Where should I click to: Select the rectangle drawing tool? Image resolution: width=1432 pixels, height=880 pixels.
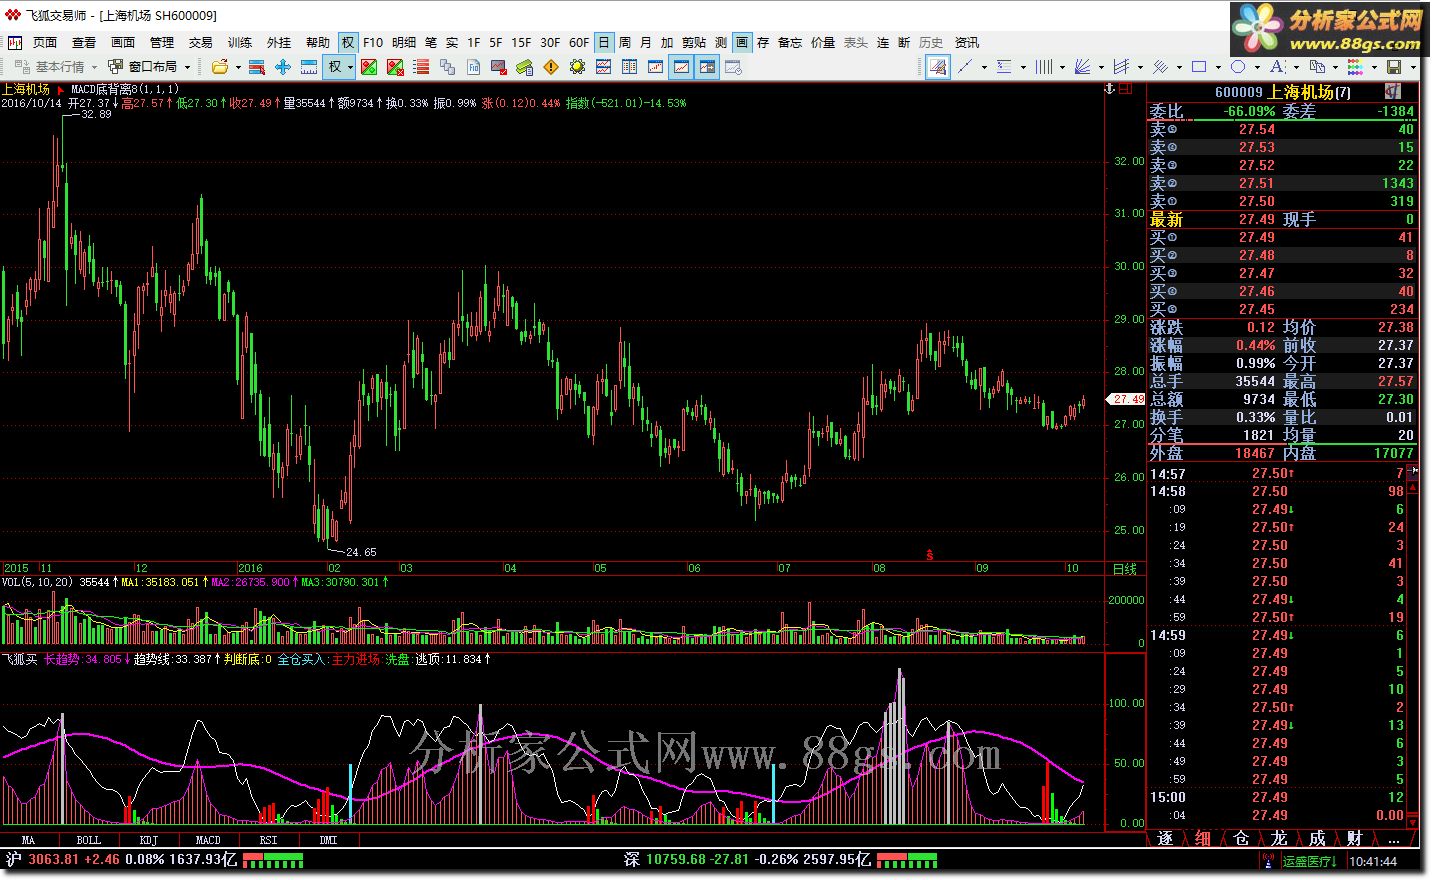(1199, 67)
